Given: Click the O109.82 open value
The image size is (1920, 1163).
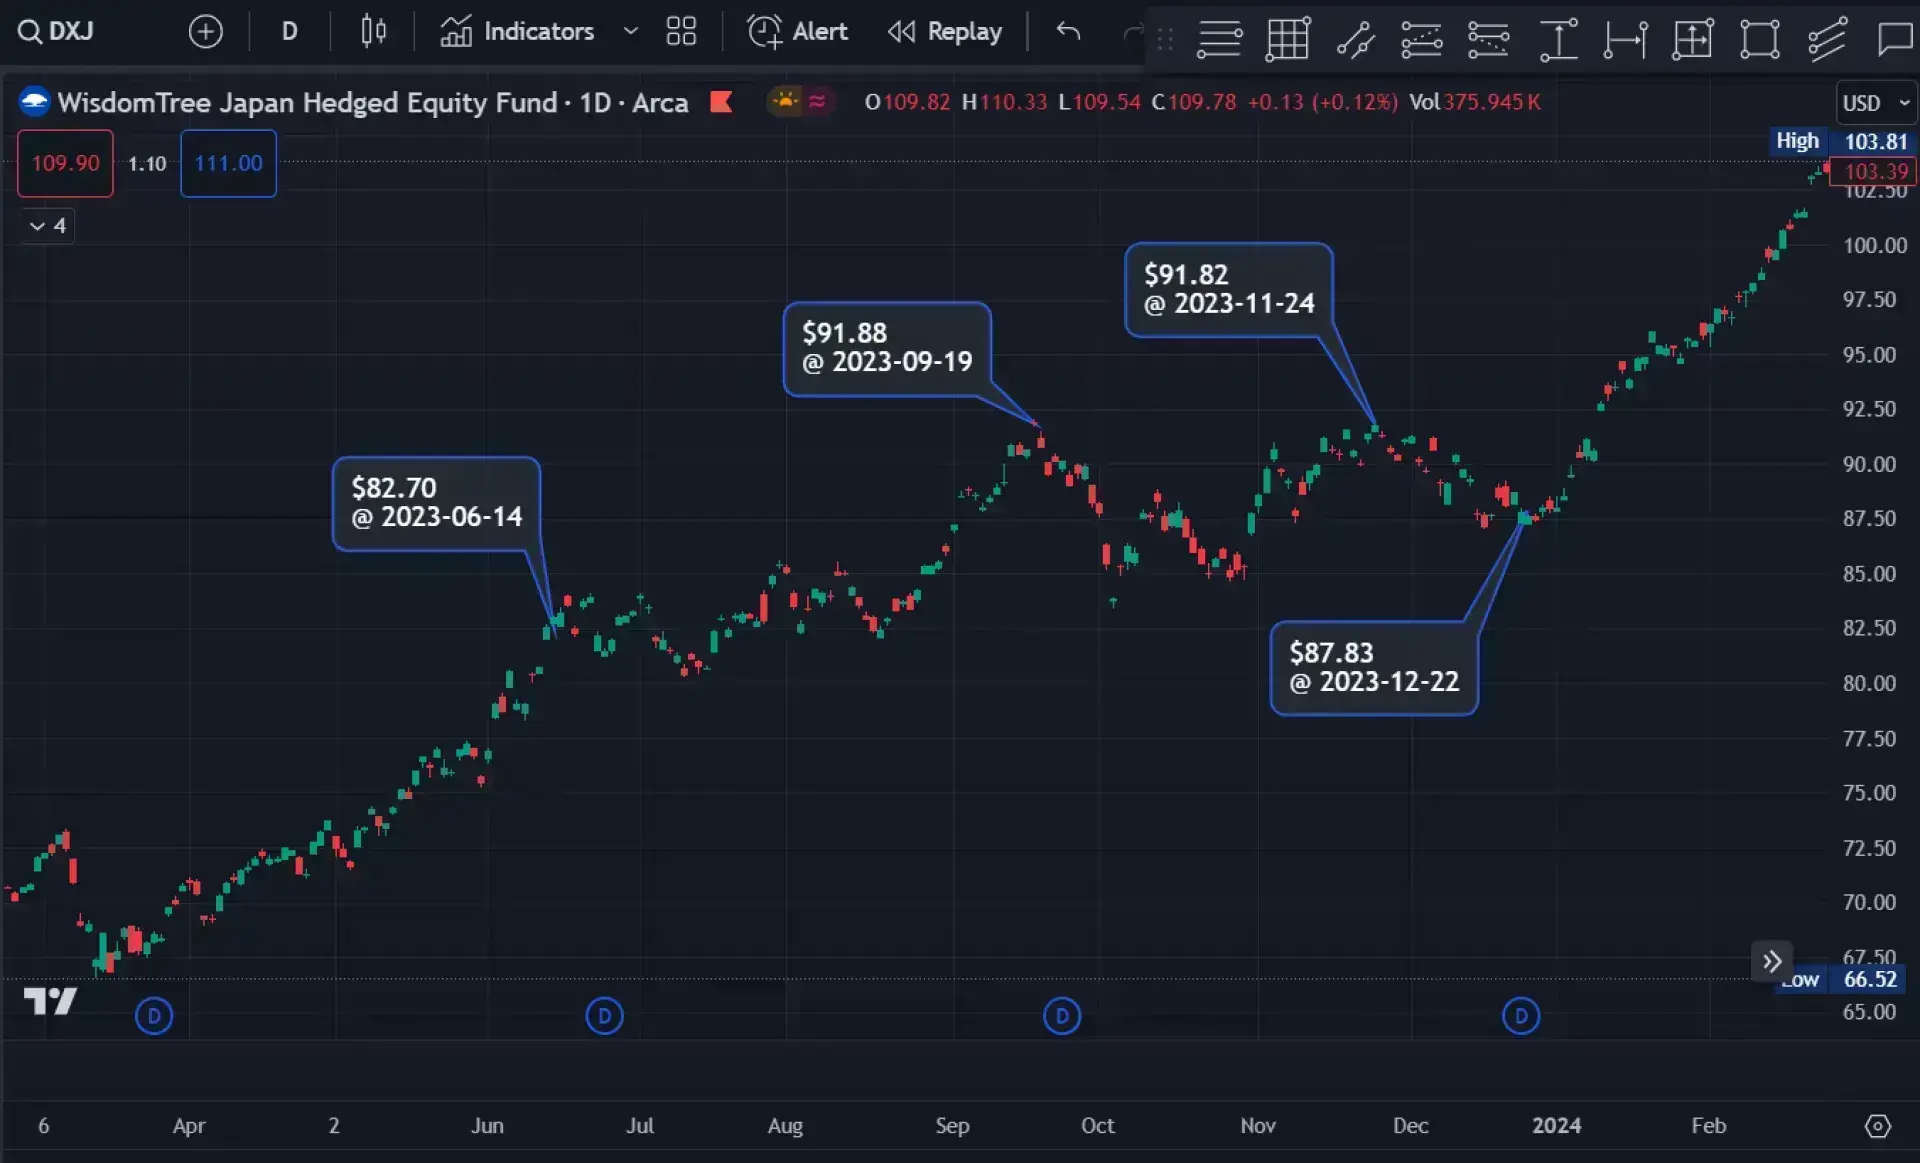Looking at the screenshot, I should pyautogui.click(x=907, y=102).
